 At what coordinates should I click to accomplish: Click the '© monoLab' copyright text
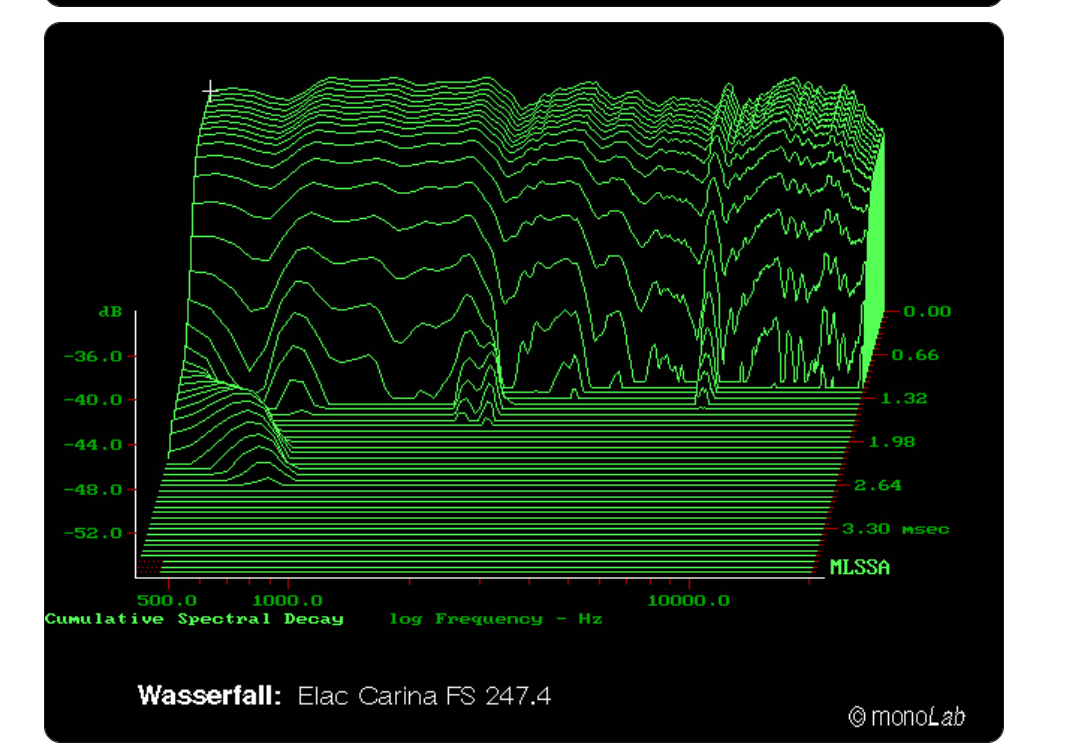(x=907, y=717)
